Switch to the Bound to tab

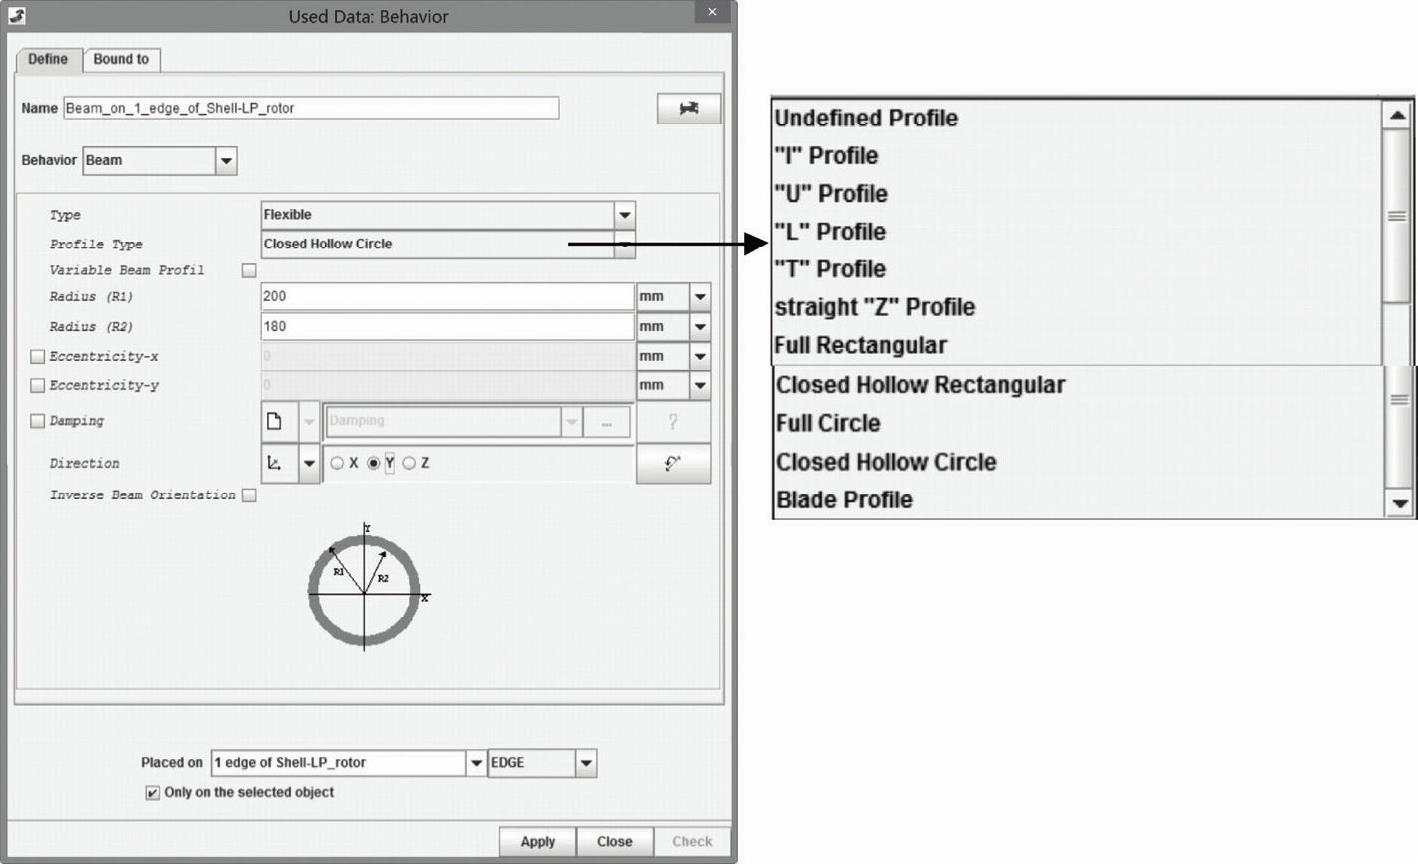[121, 59]
